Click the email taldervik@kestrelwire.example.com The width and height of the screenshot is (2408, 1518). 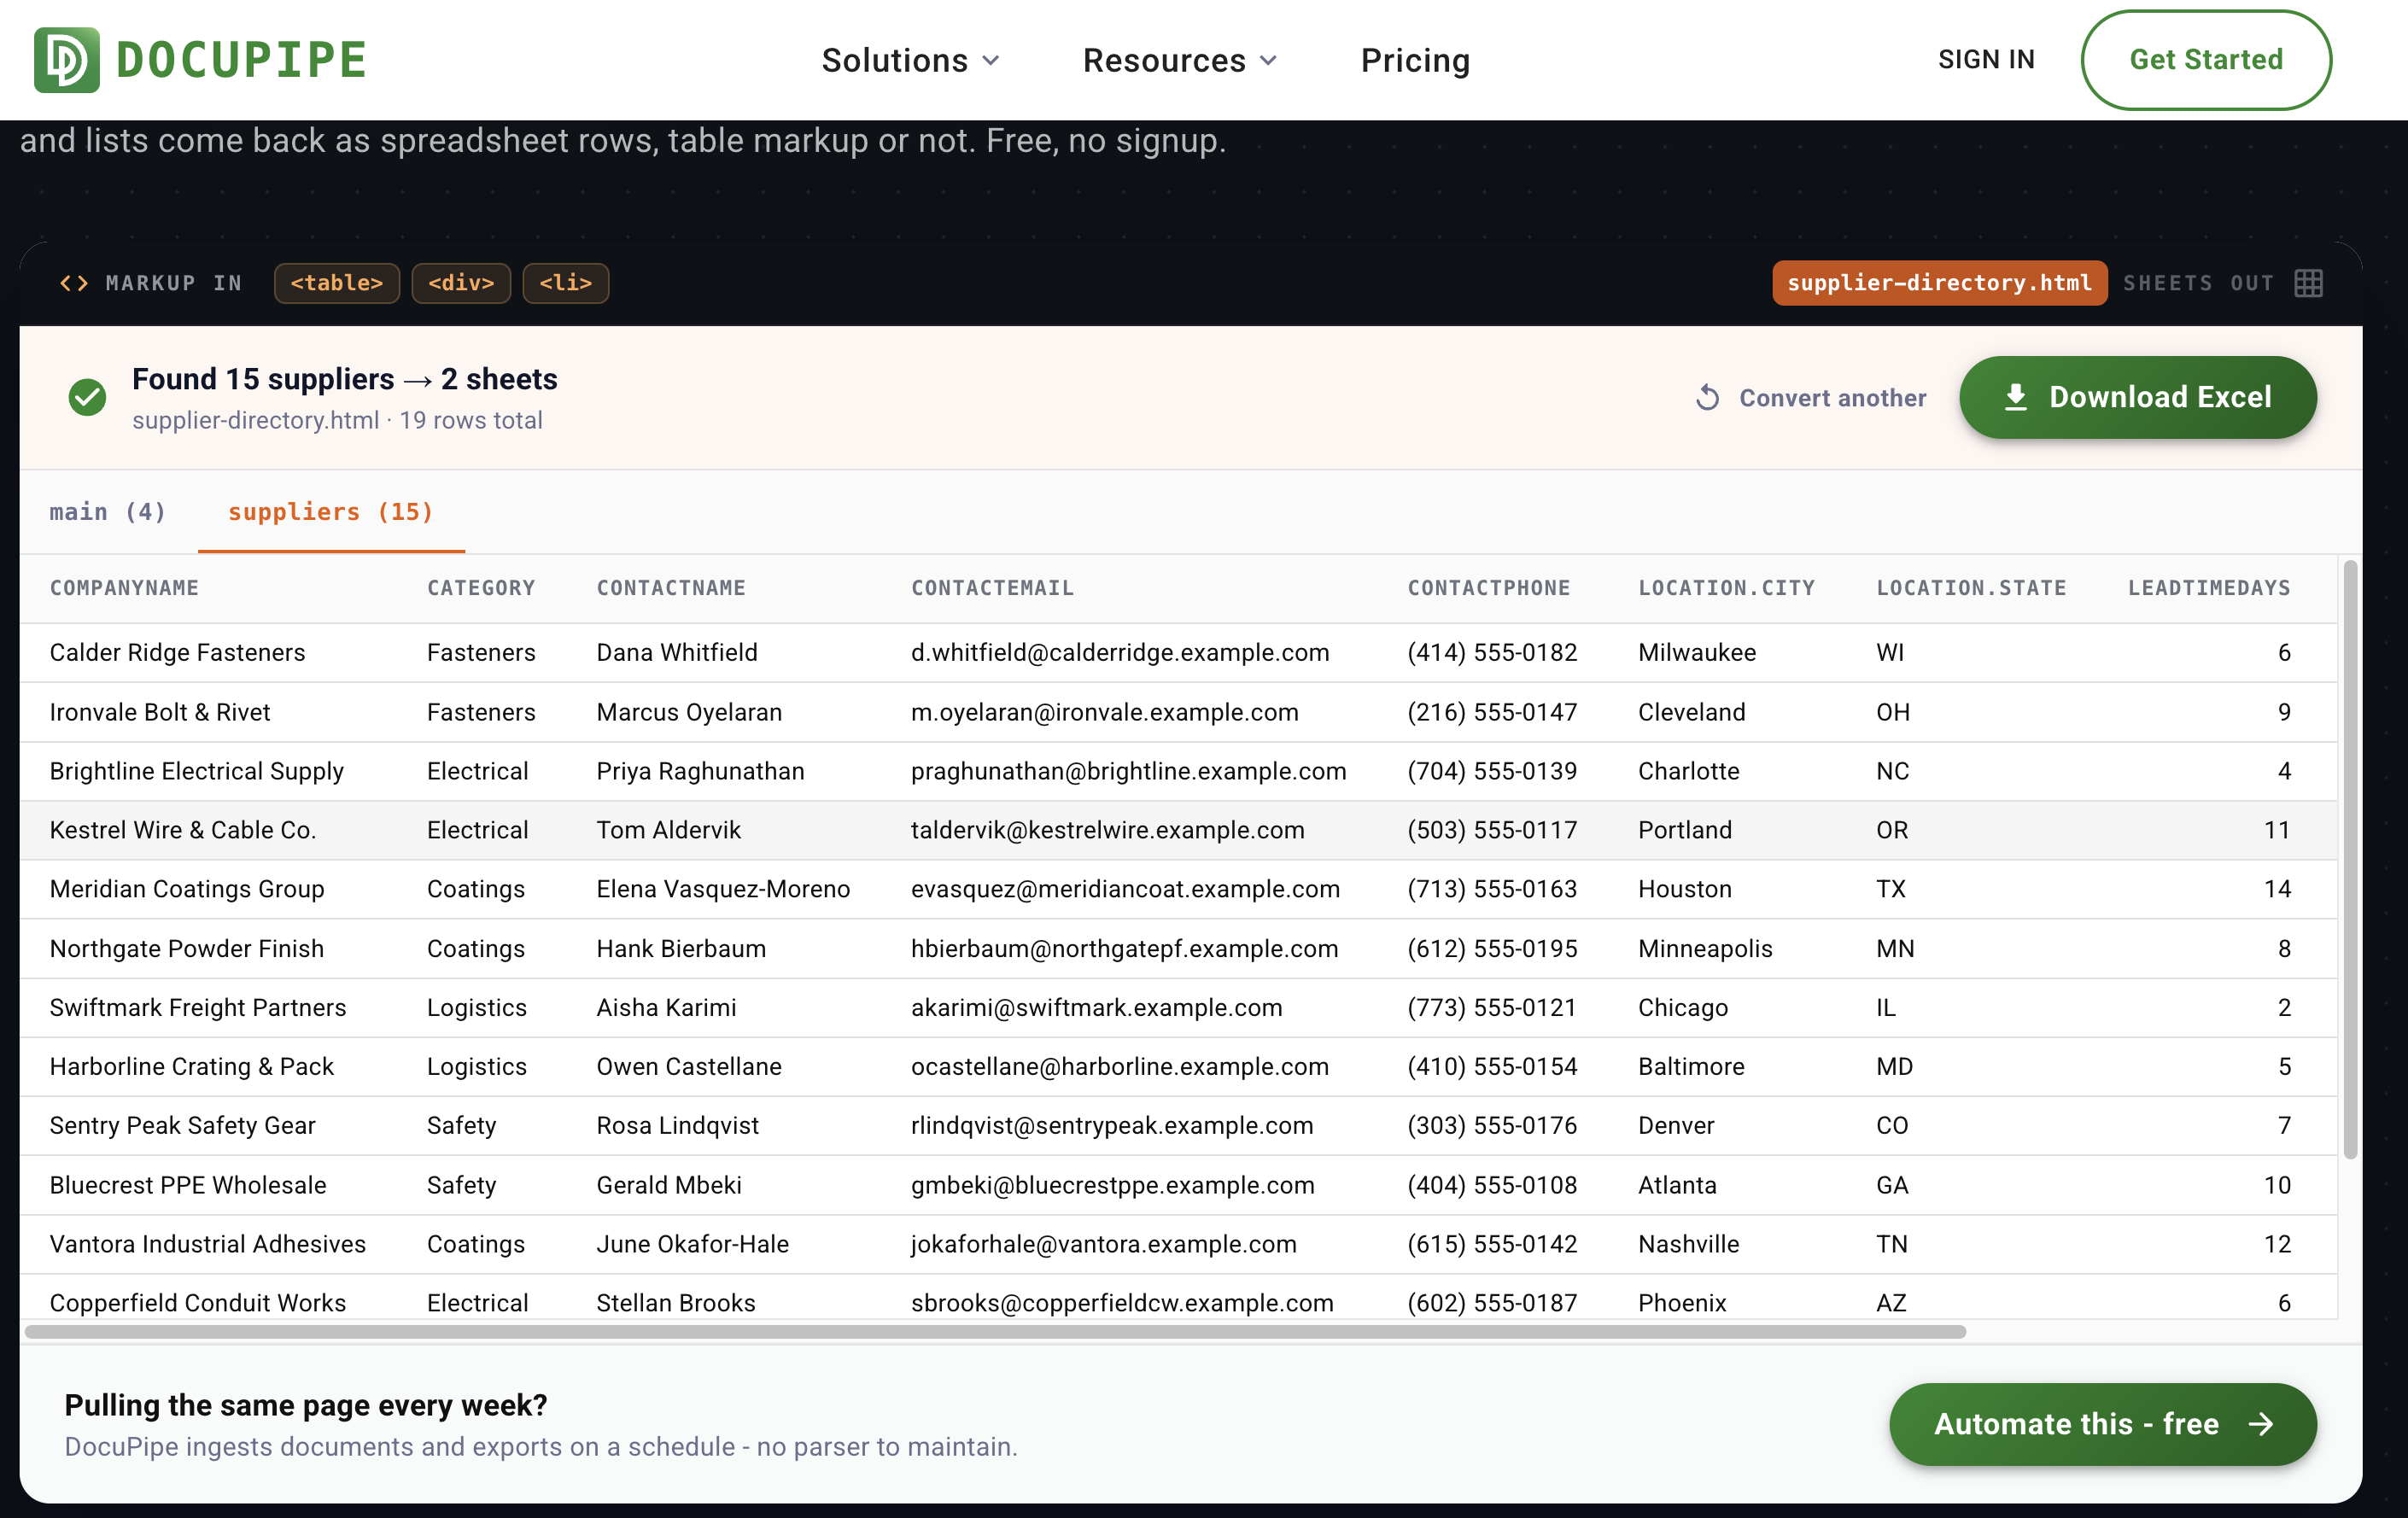1108,830
